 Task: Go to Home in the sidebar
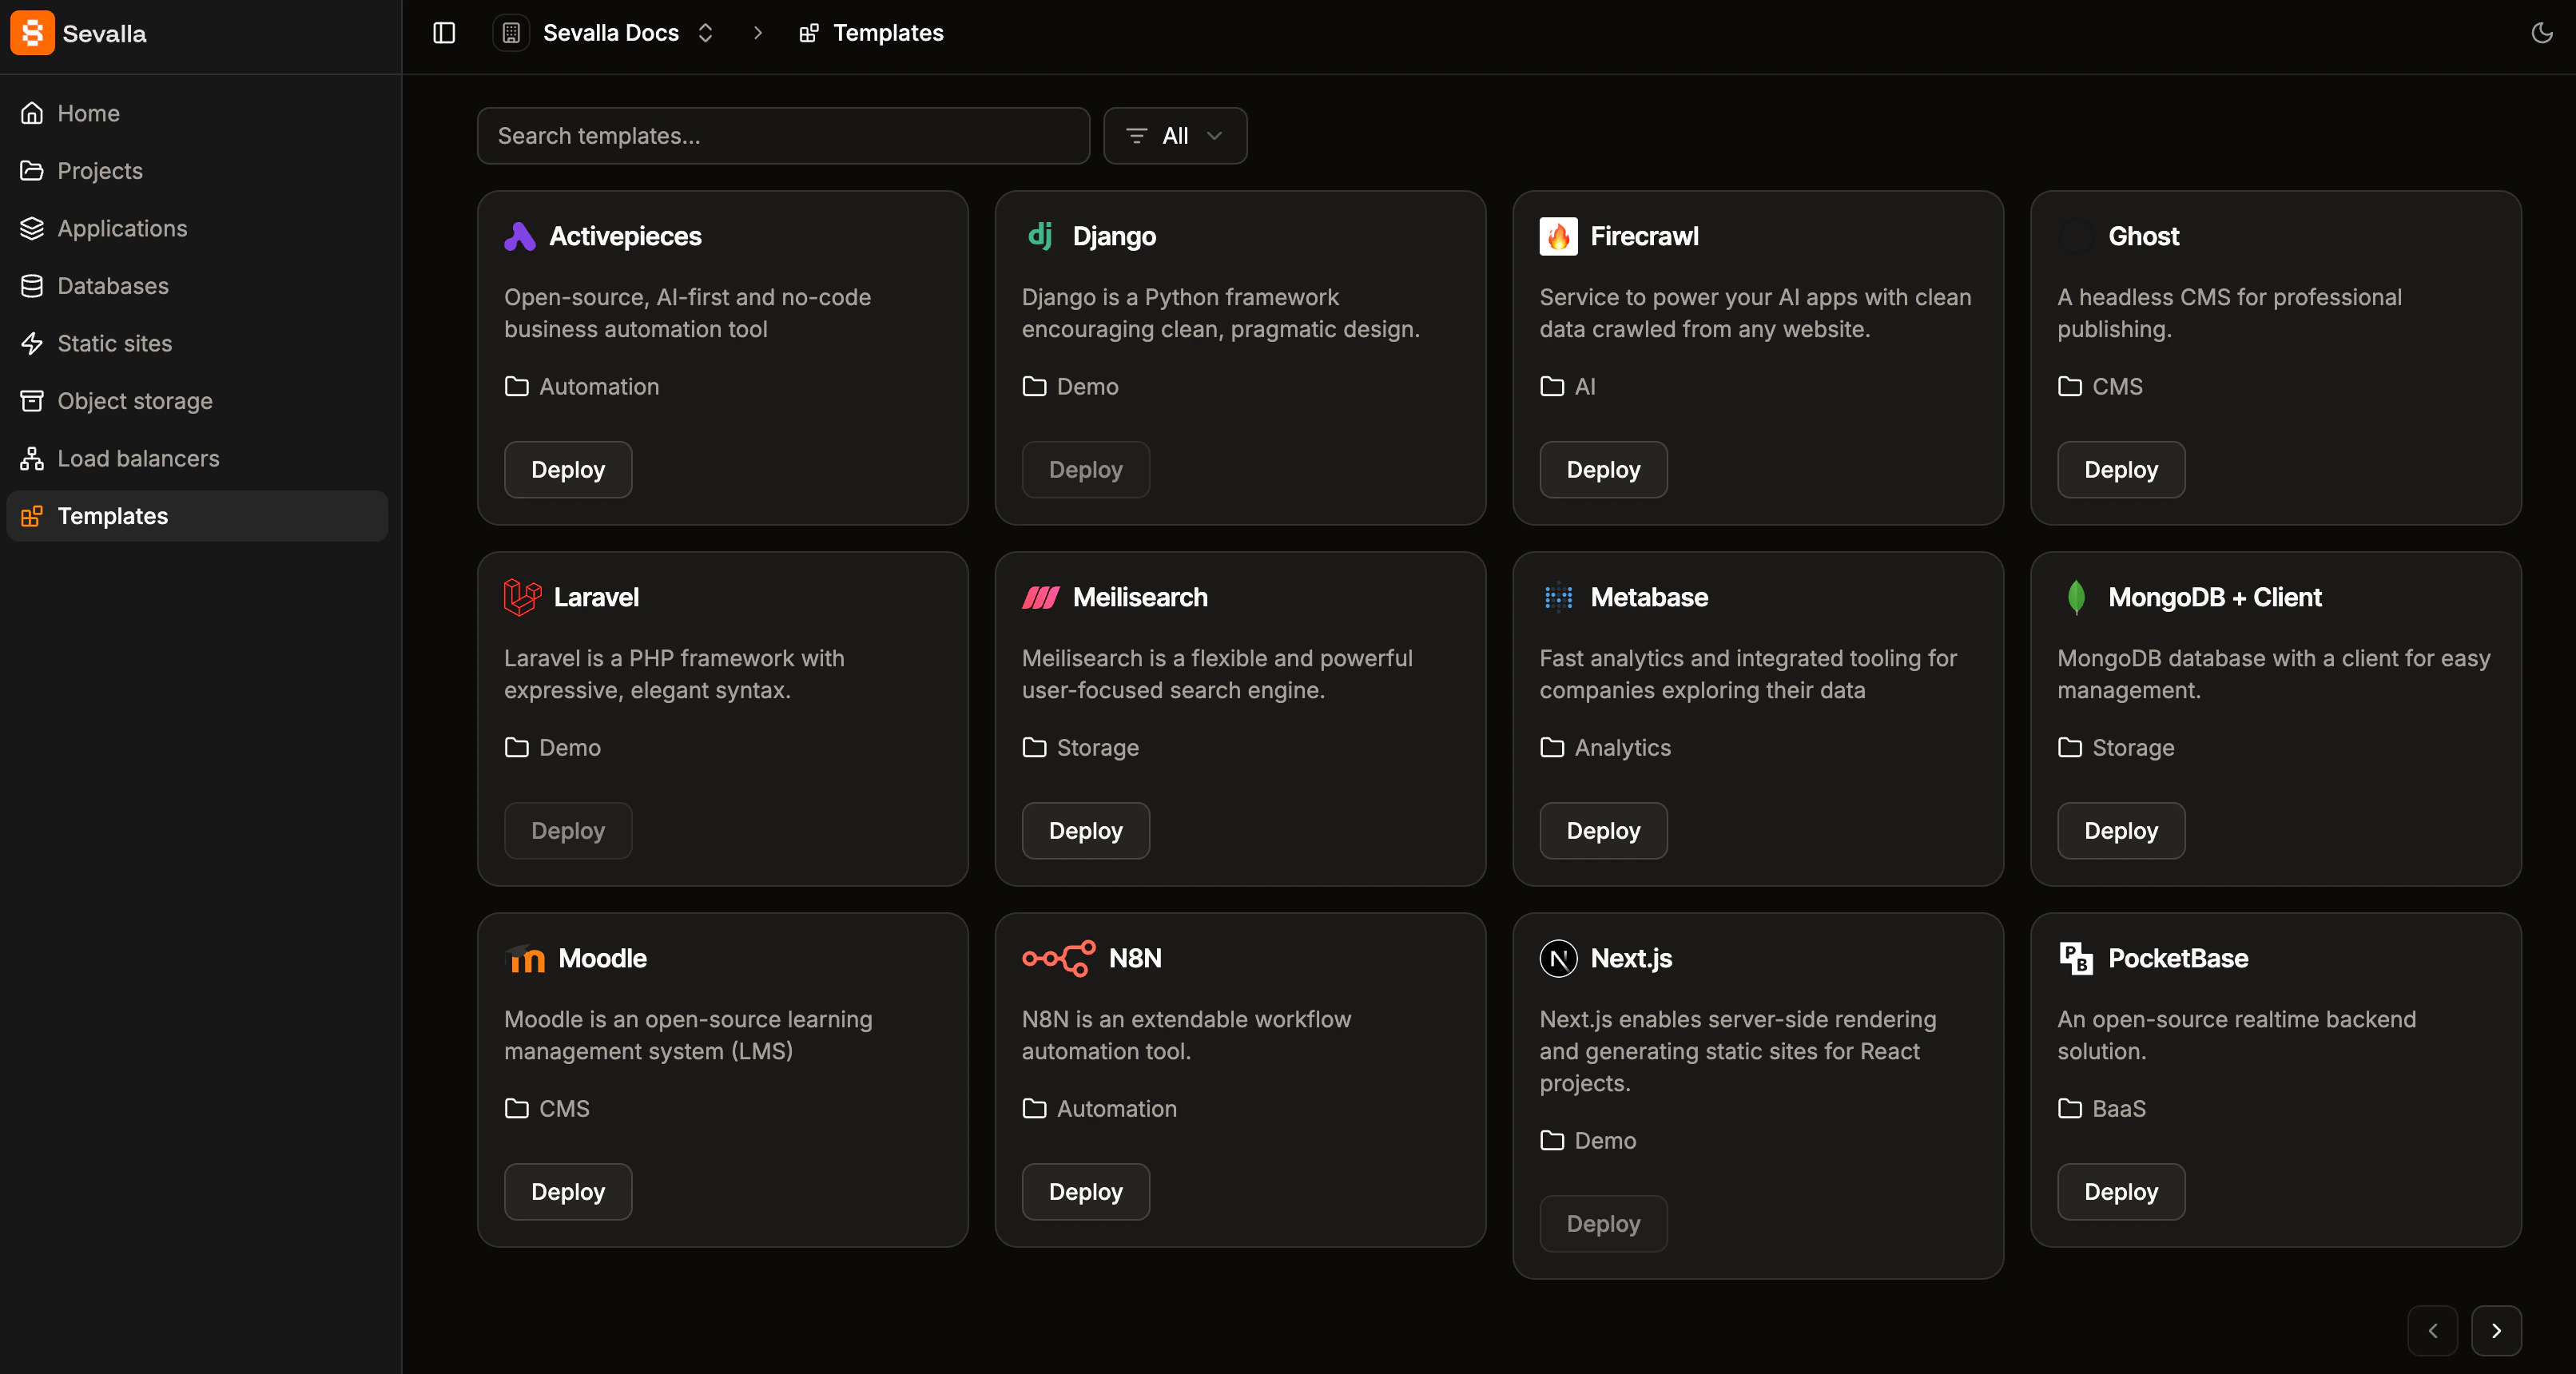point(197,113)
